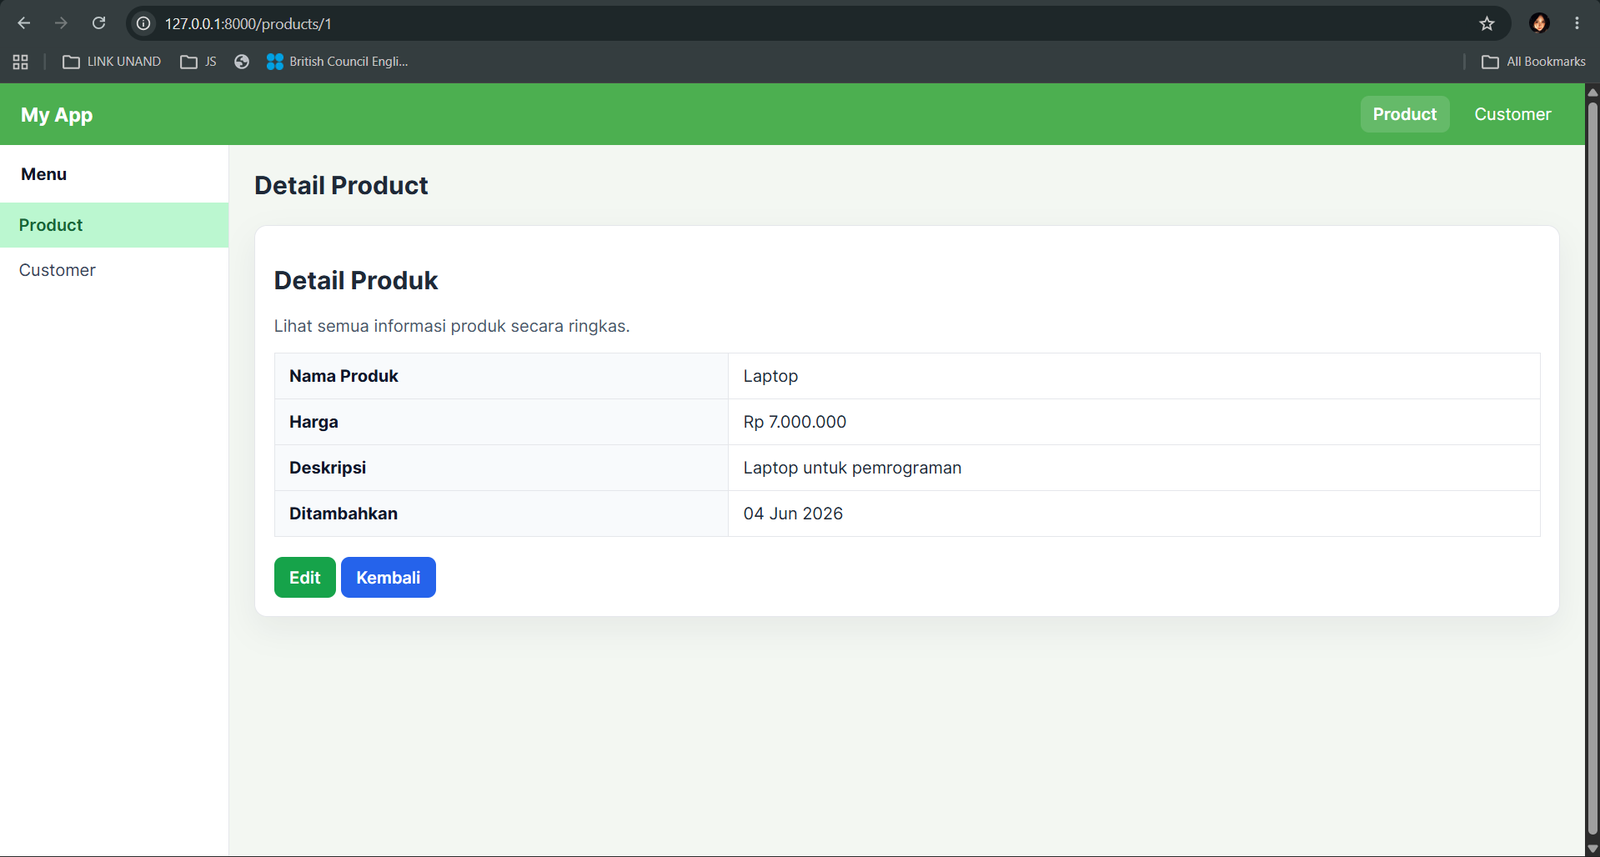Click the Harga label cell

click(501, 422)
